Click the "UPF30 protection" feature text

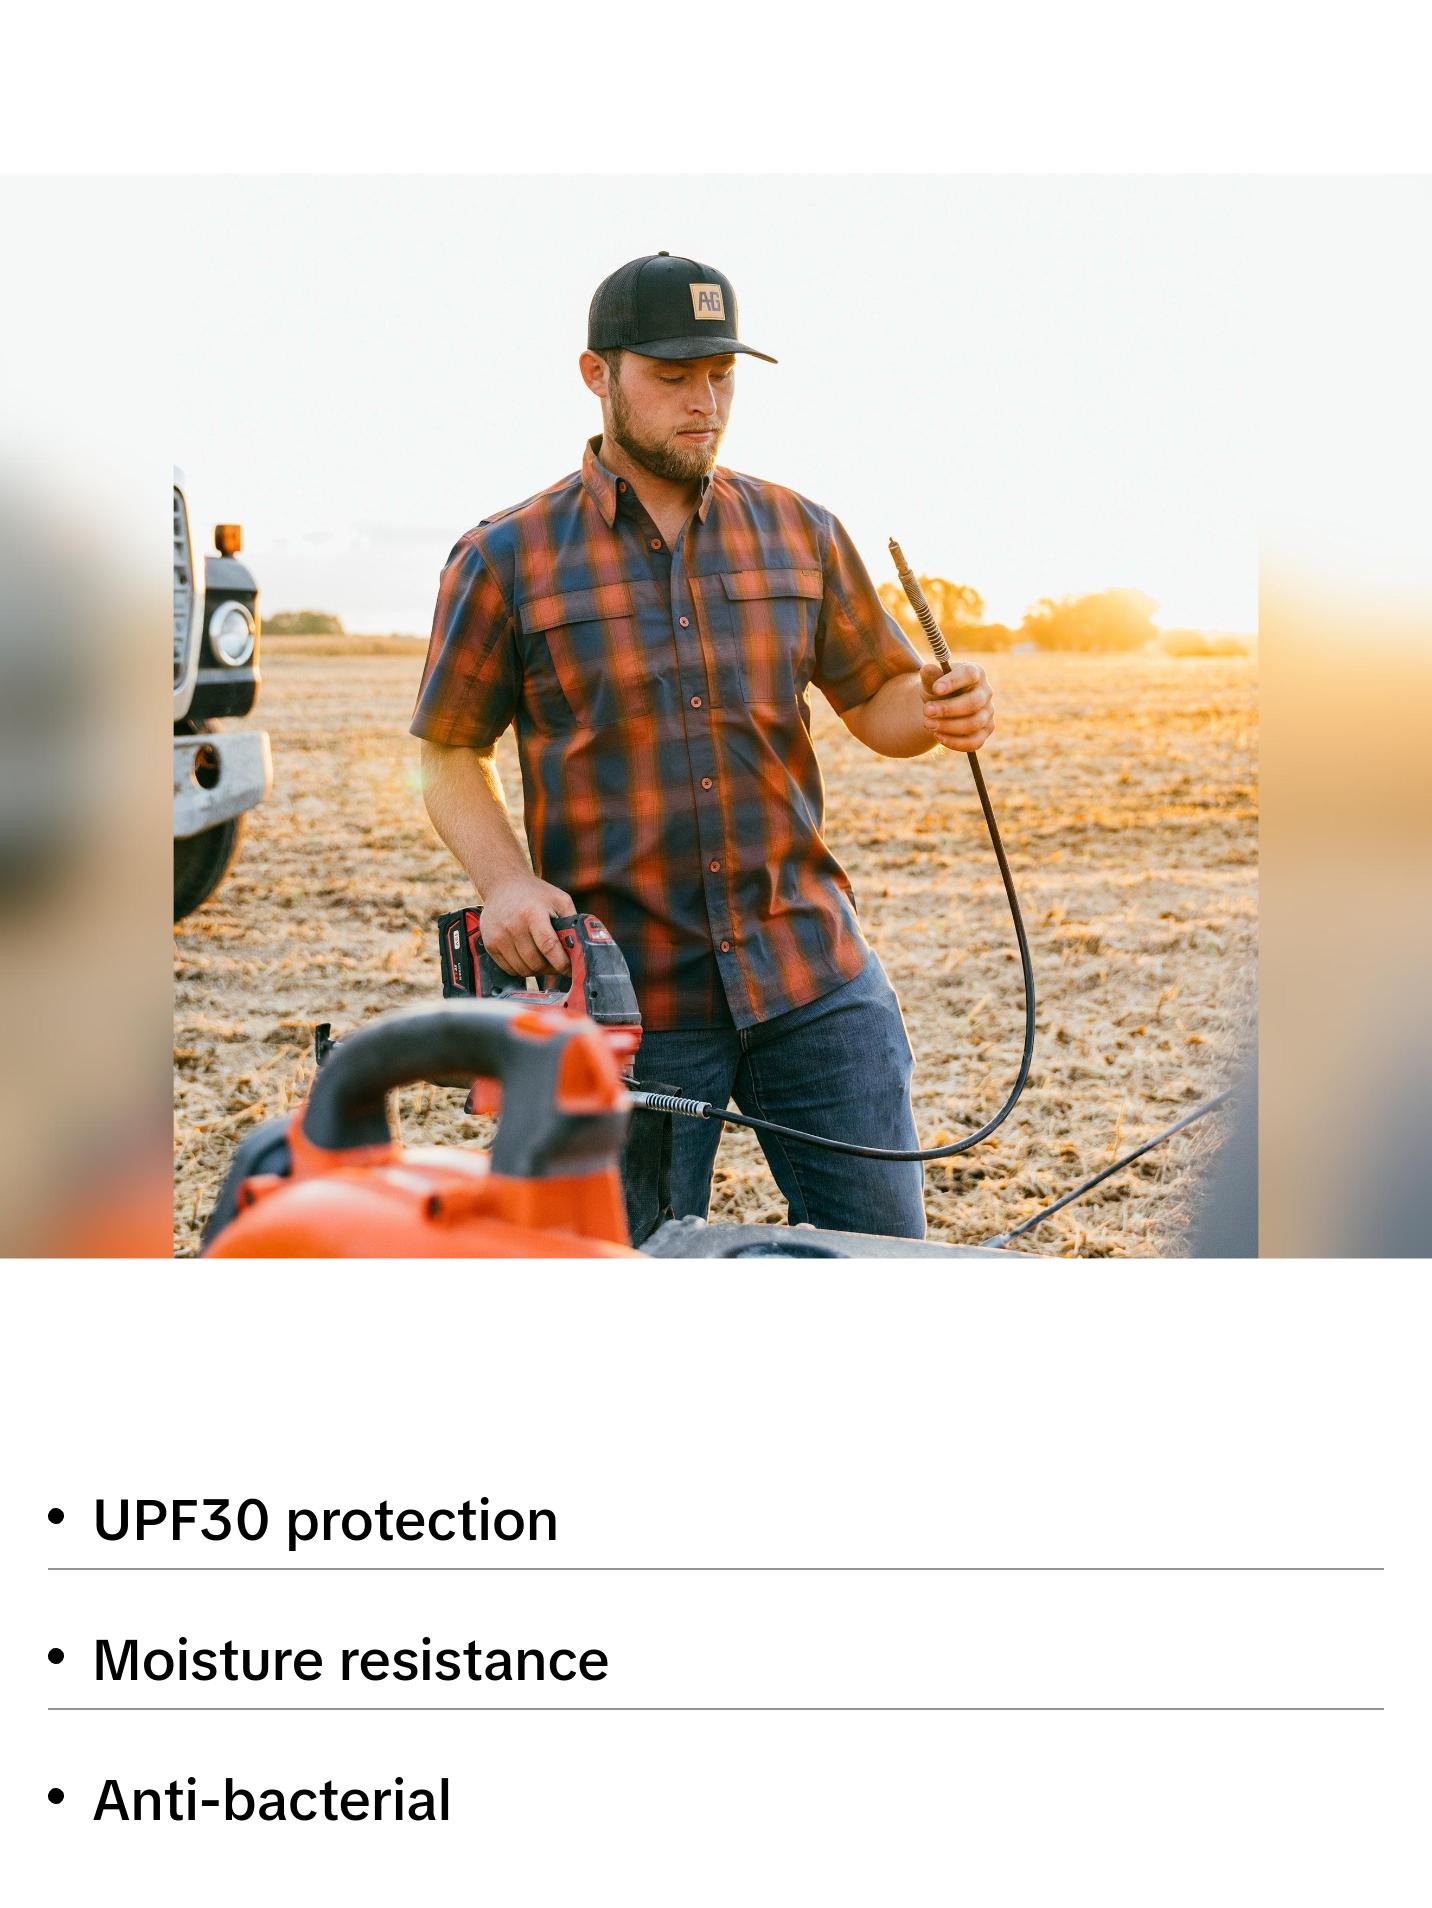[325, 1522]
